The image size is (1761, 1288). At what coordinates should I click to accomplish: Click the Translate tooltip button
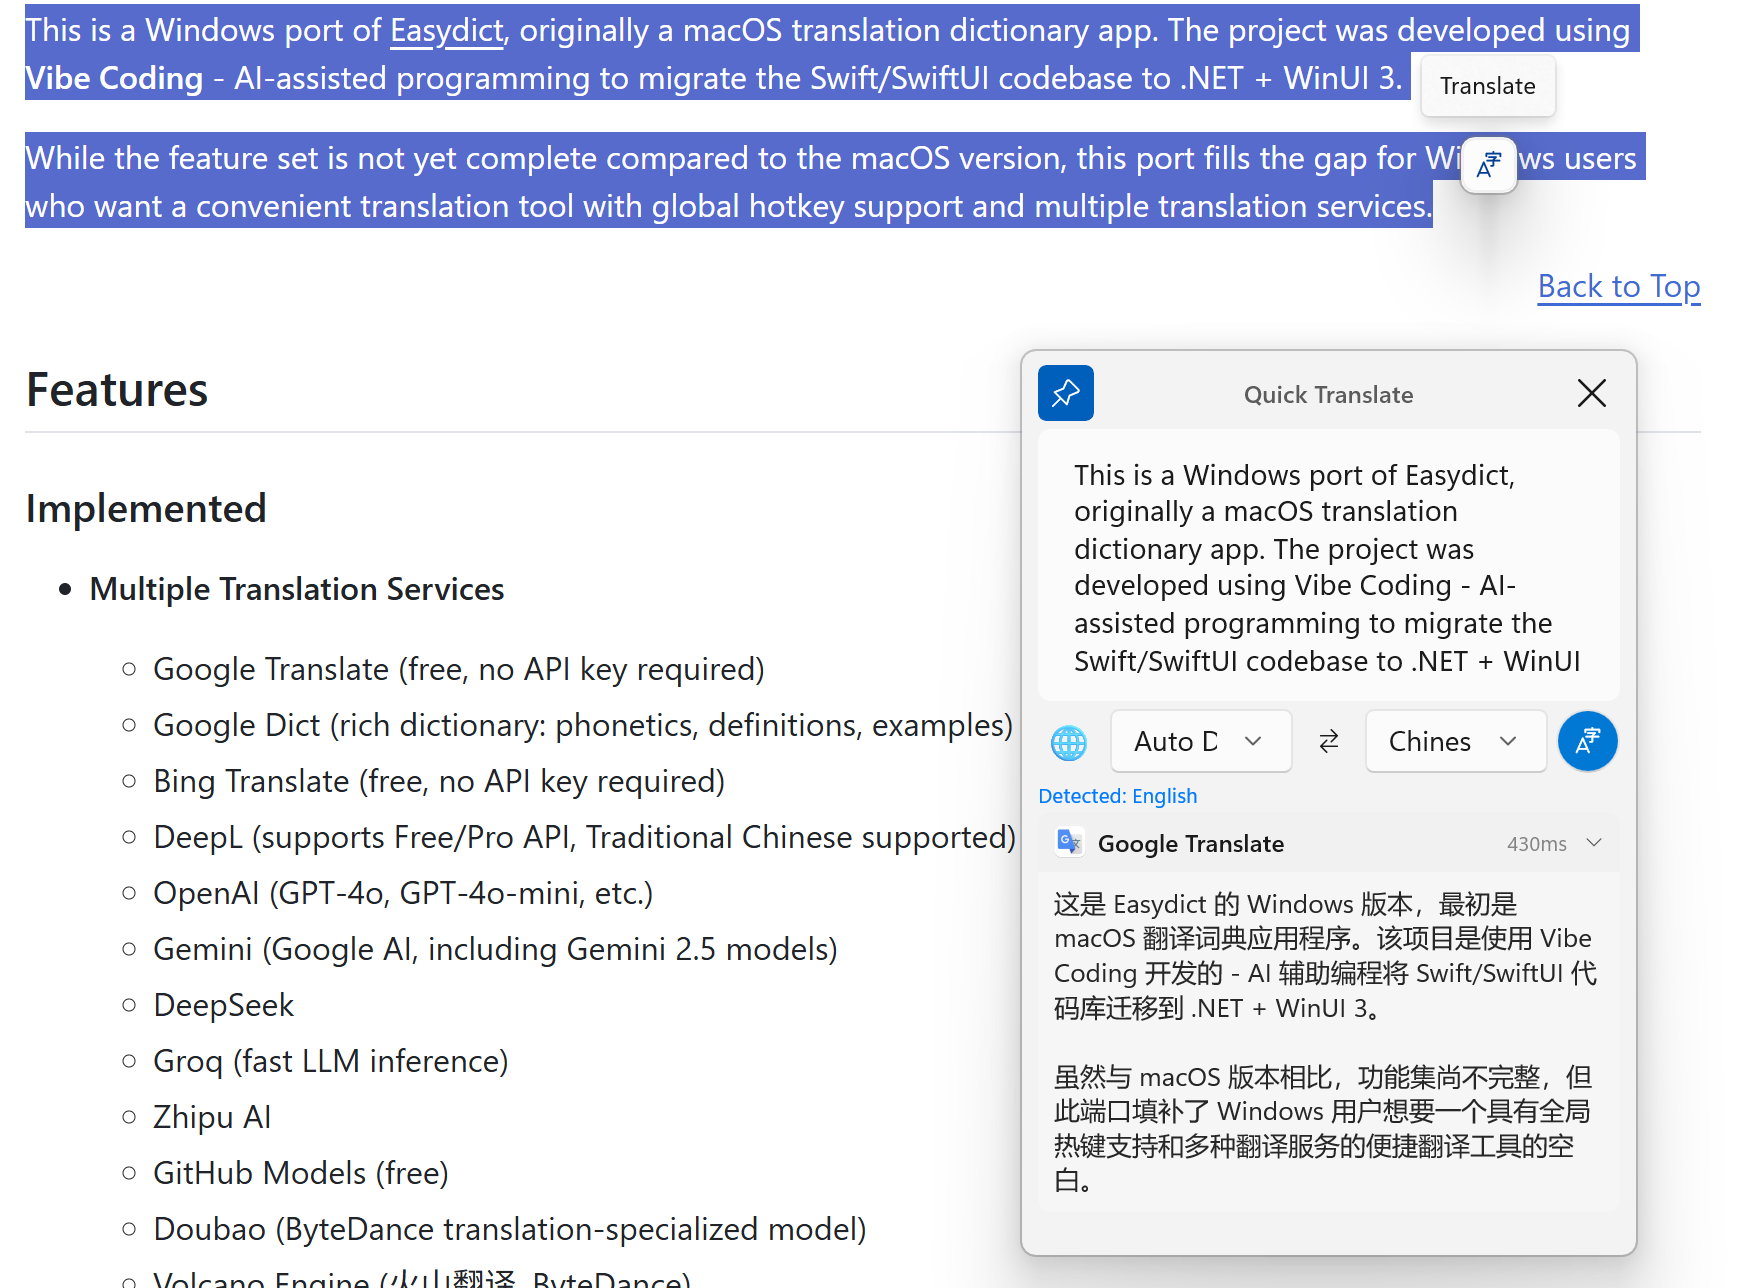(1487, 86)
